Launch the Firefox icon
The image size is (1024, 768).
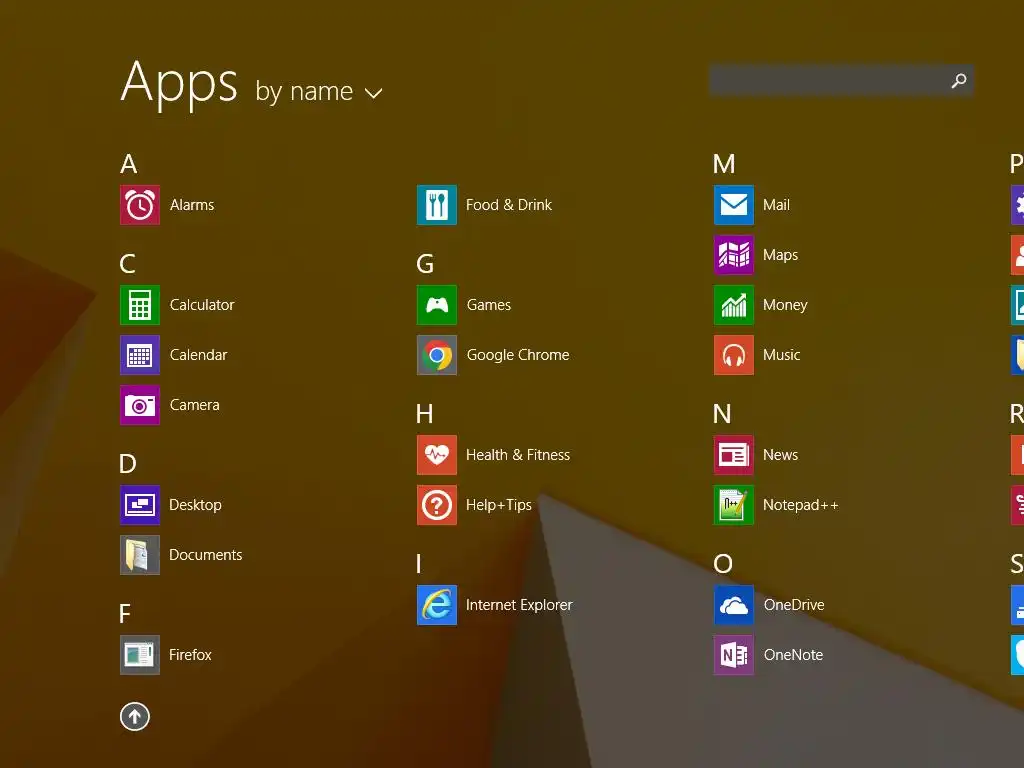pyautogui.click(x=140, y=655)
